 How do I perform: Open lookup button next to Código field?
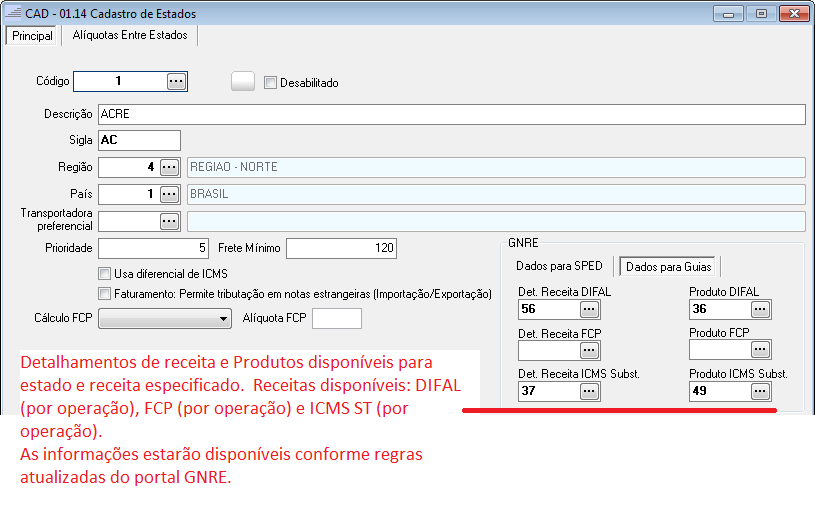176,82
